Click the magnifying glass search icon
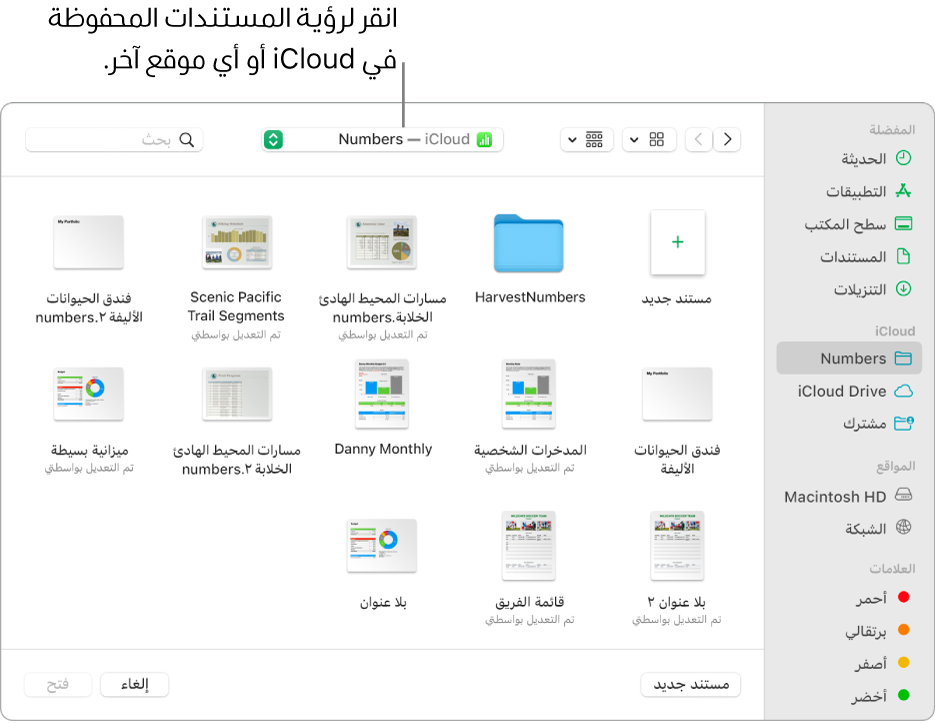935x724 pixels. click(x=187, y=140)
